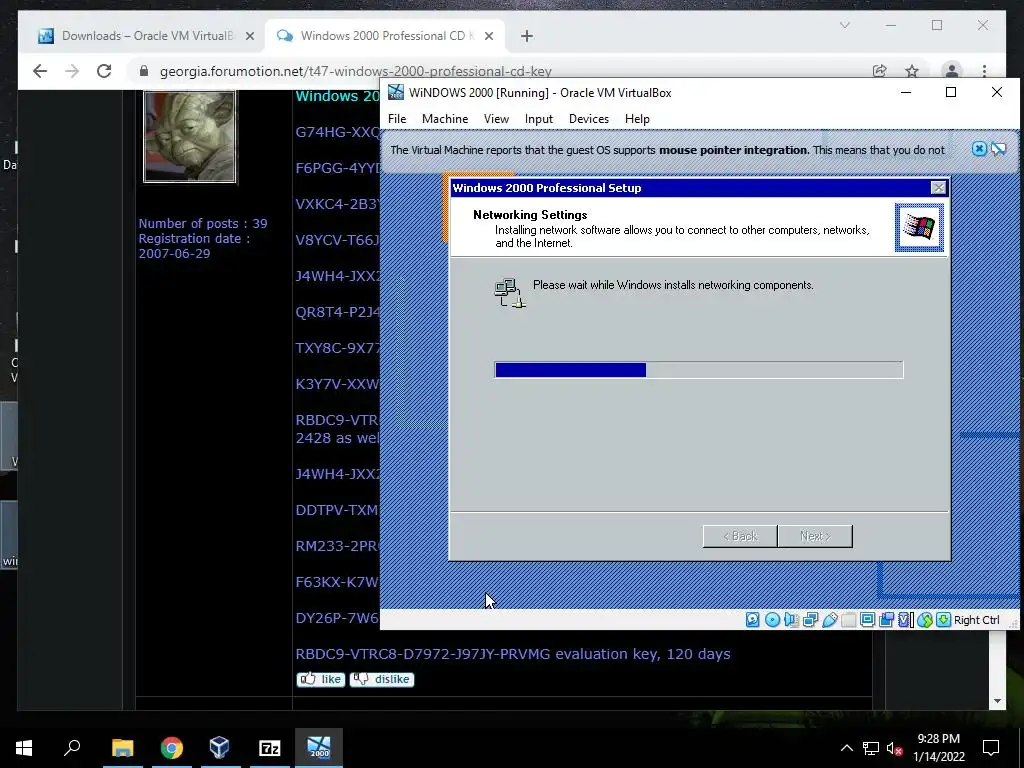Click the Chrome forward arrow

coord(72,71)
